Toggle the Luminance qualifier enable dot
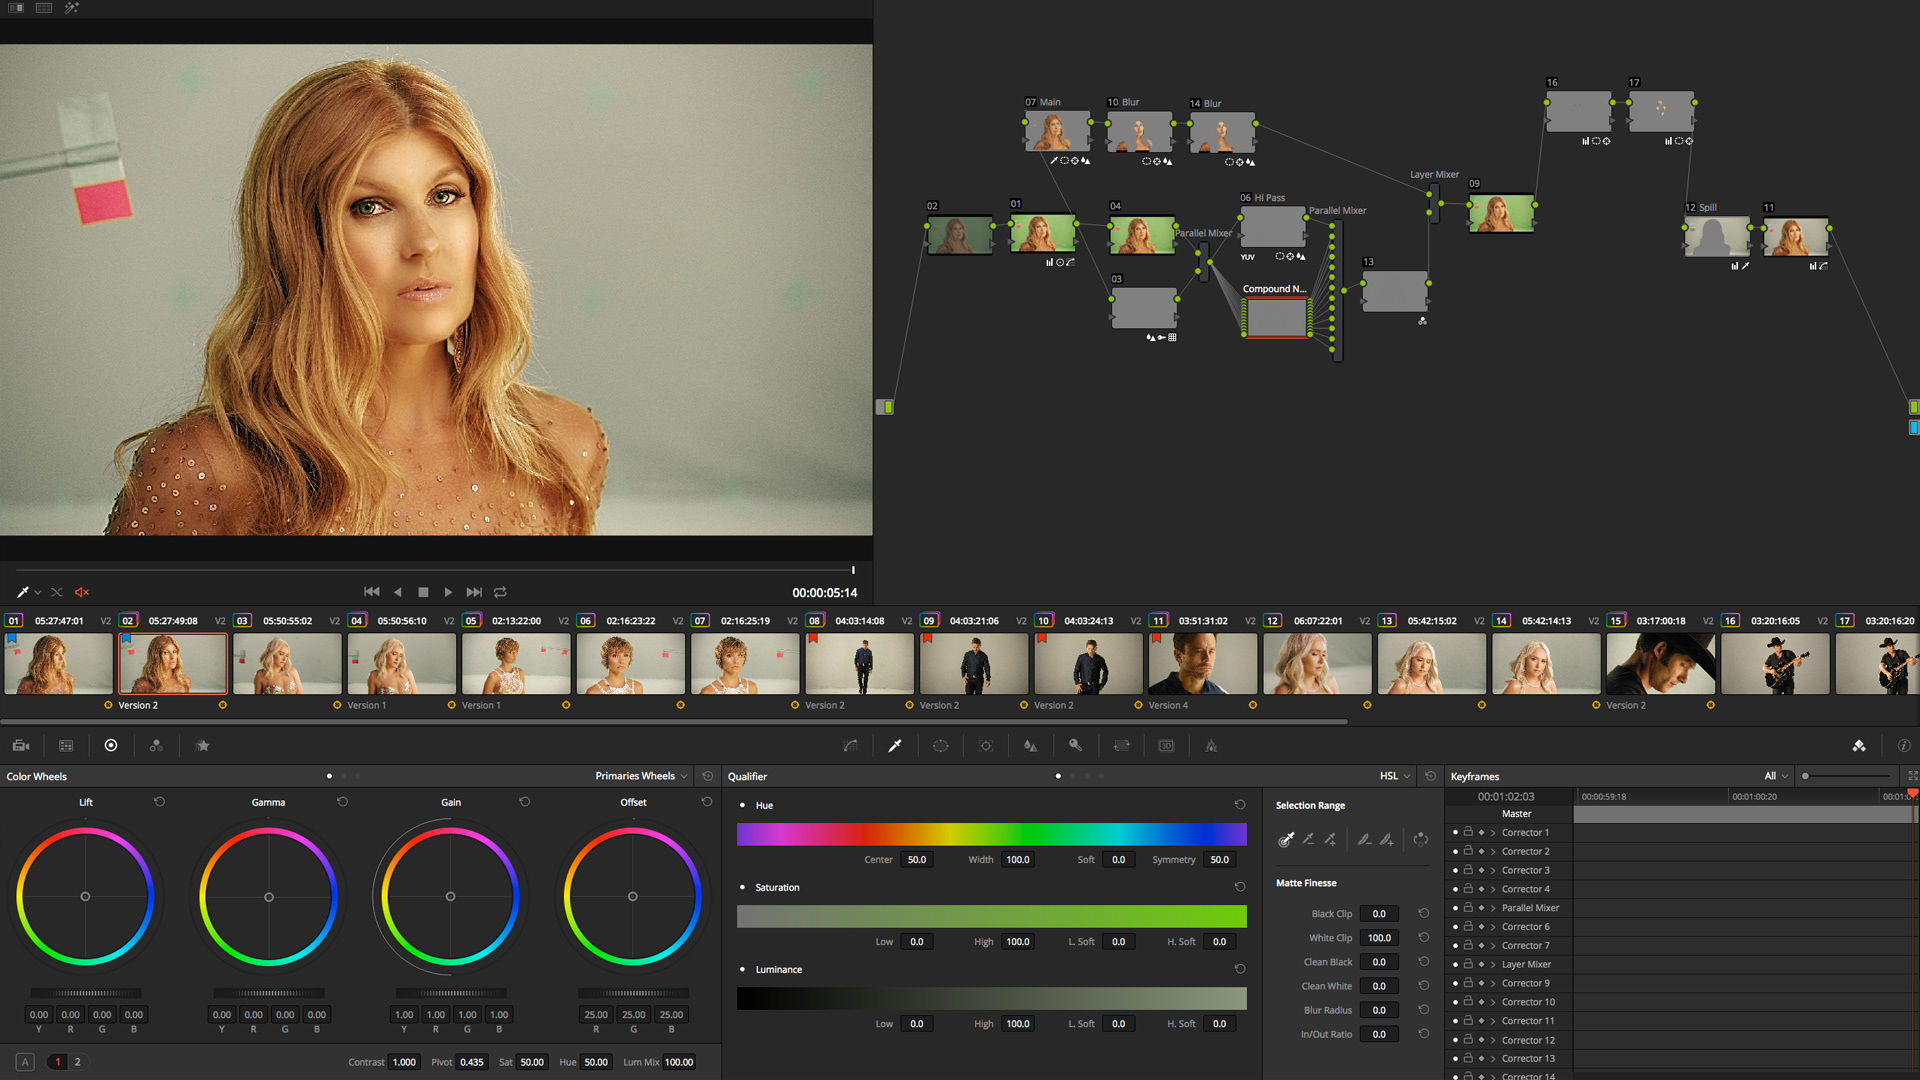The height and width of the screenshot is (1080, 1920). (x=742, y=969)
